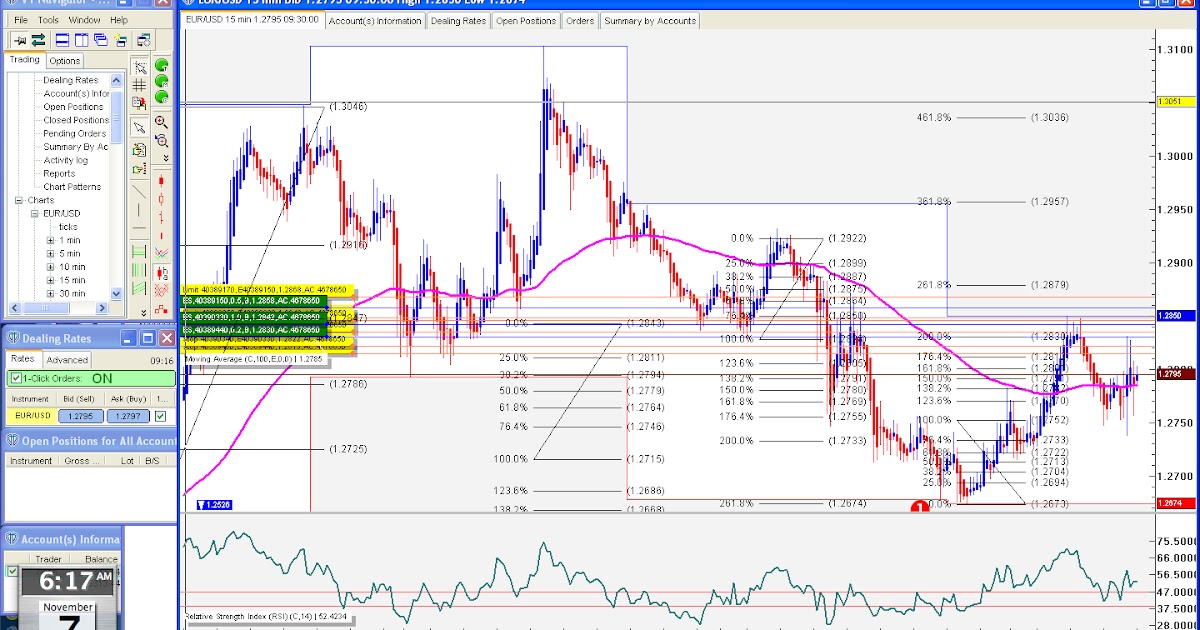
Task: Switch to the Summary by Accounts chart tab
Action: [649, 20]
